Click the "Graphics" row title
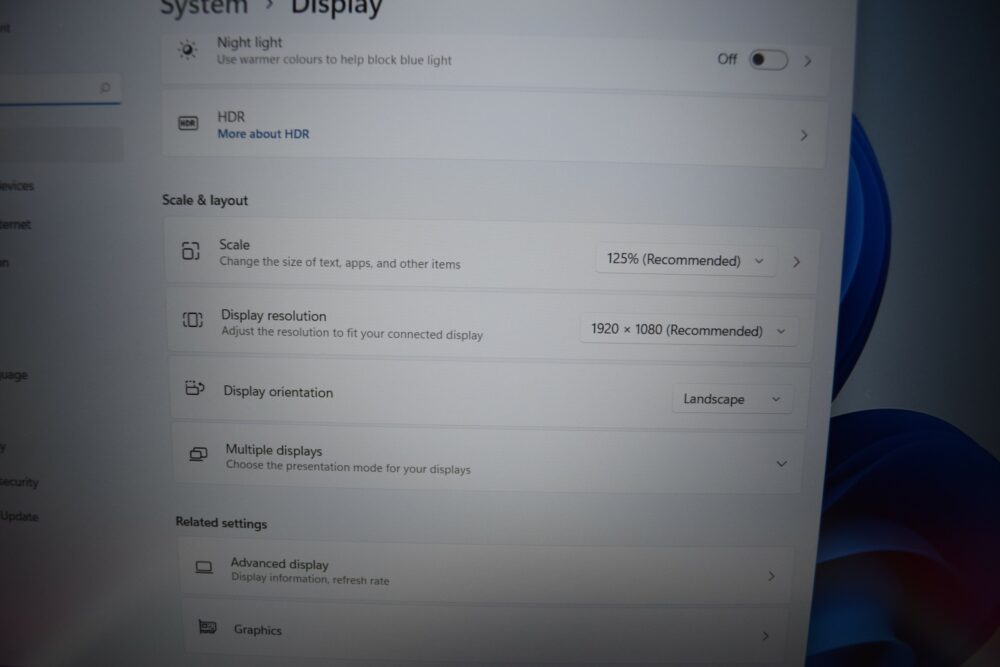The width and height of the screenshot is (1000, 667). tap(258, 629)
